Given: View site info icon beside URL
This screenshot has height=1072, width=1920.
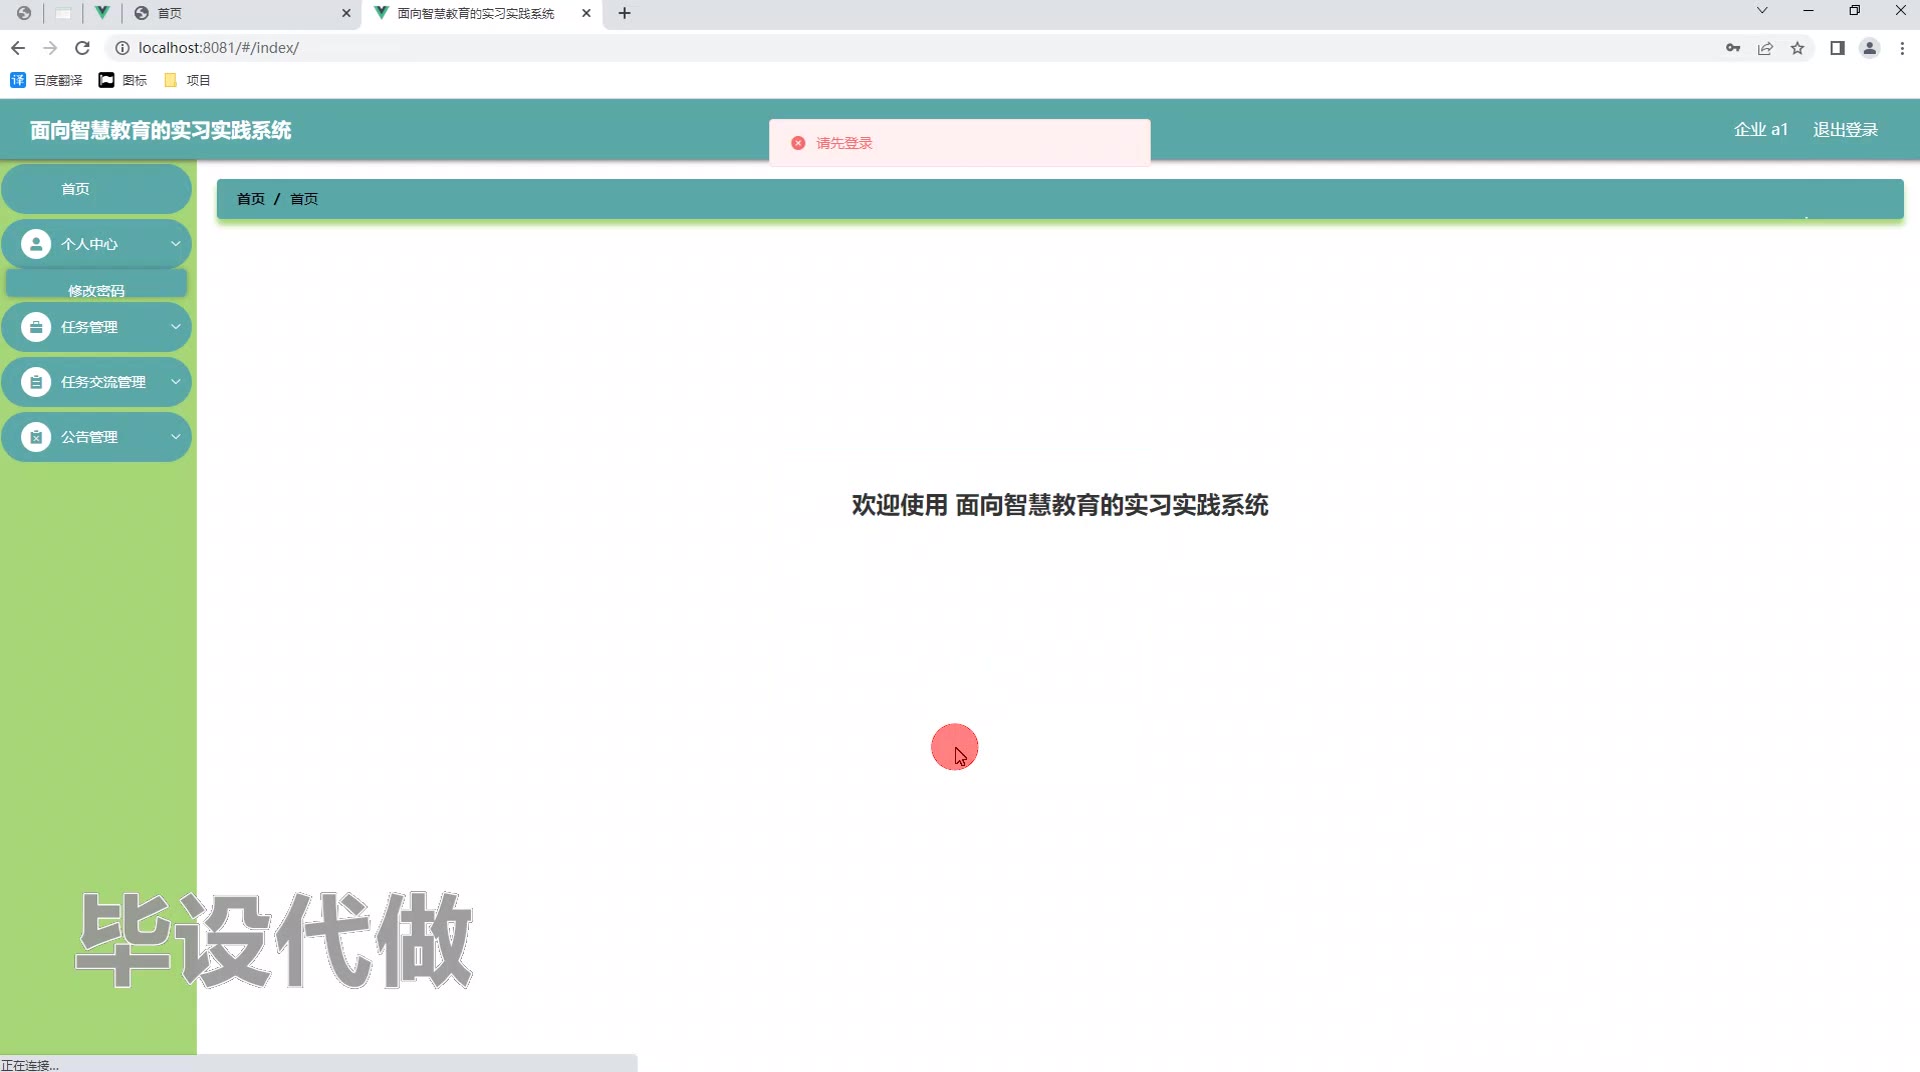Looking at the screenshot, I should coord(122,48).
